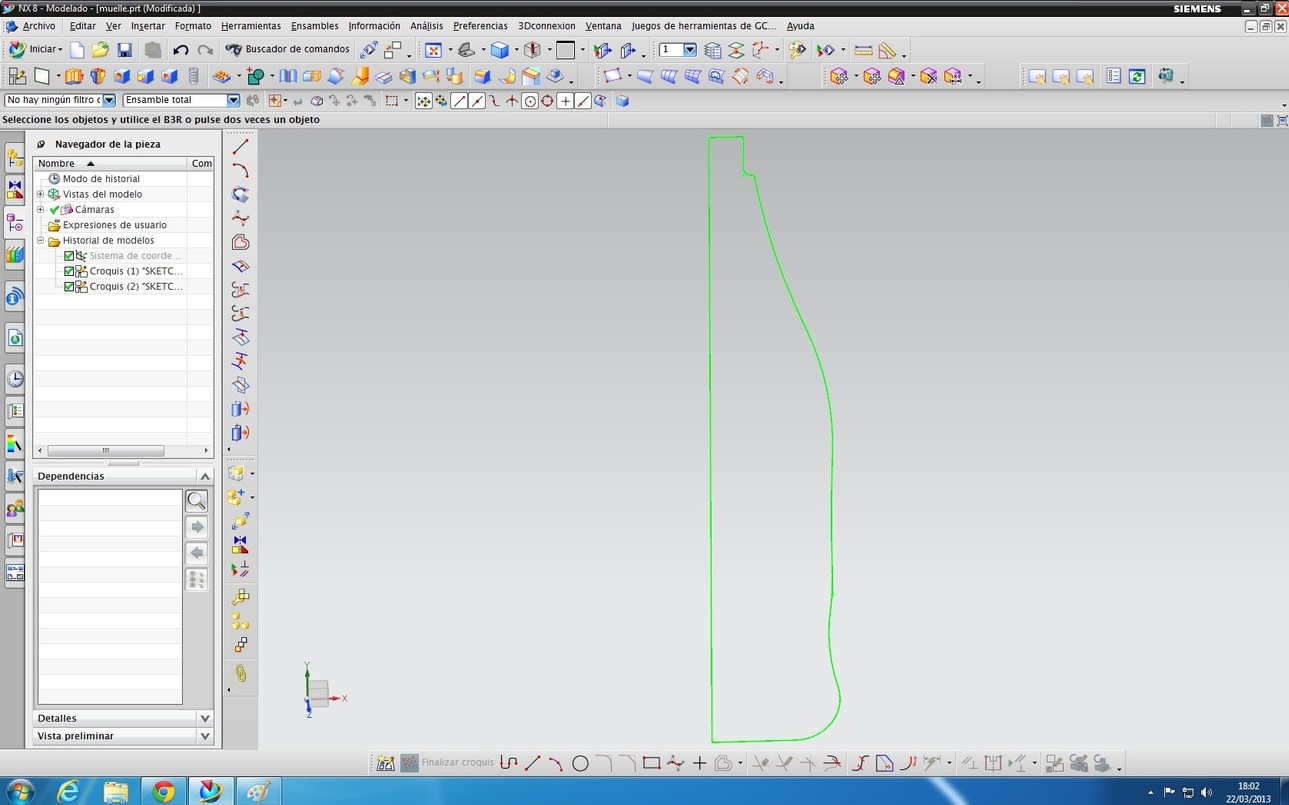The width and height of the screenshot is (1289, 805).
Task: Click the Redo arrow
Action: 205,49
